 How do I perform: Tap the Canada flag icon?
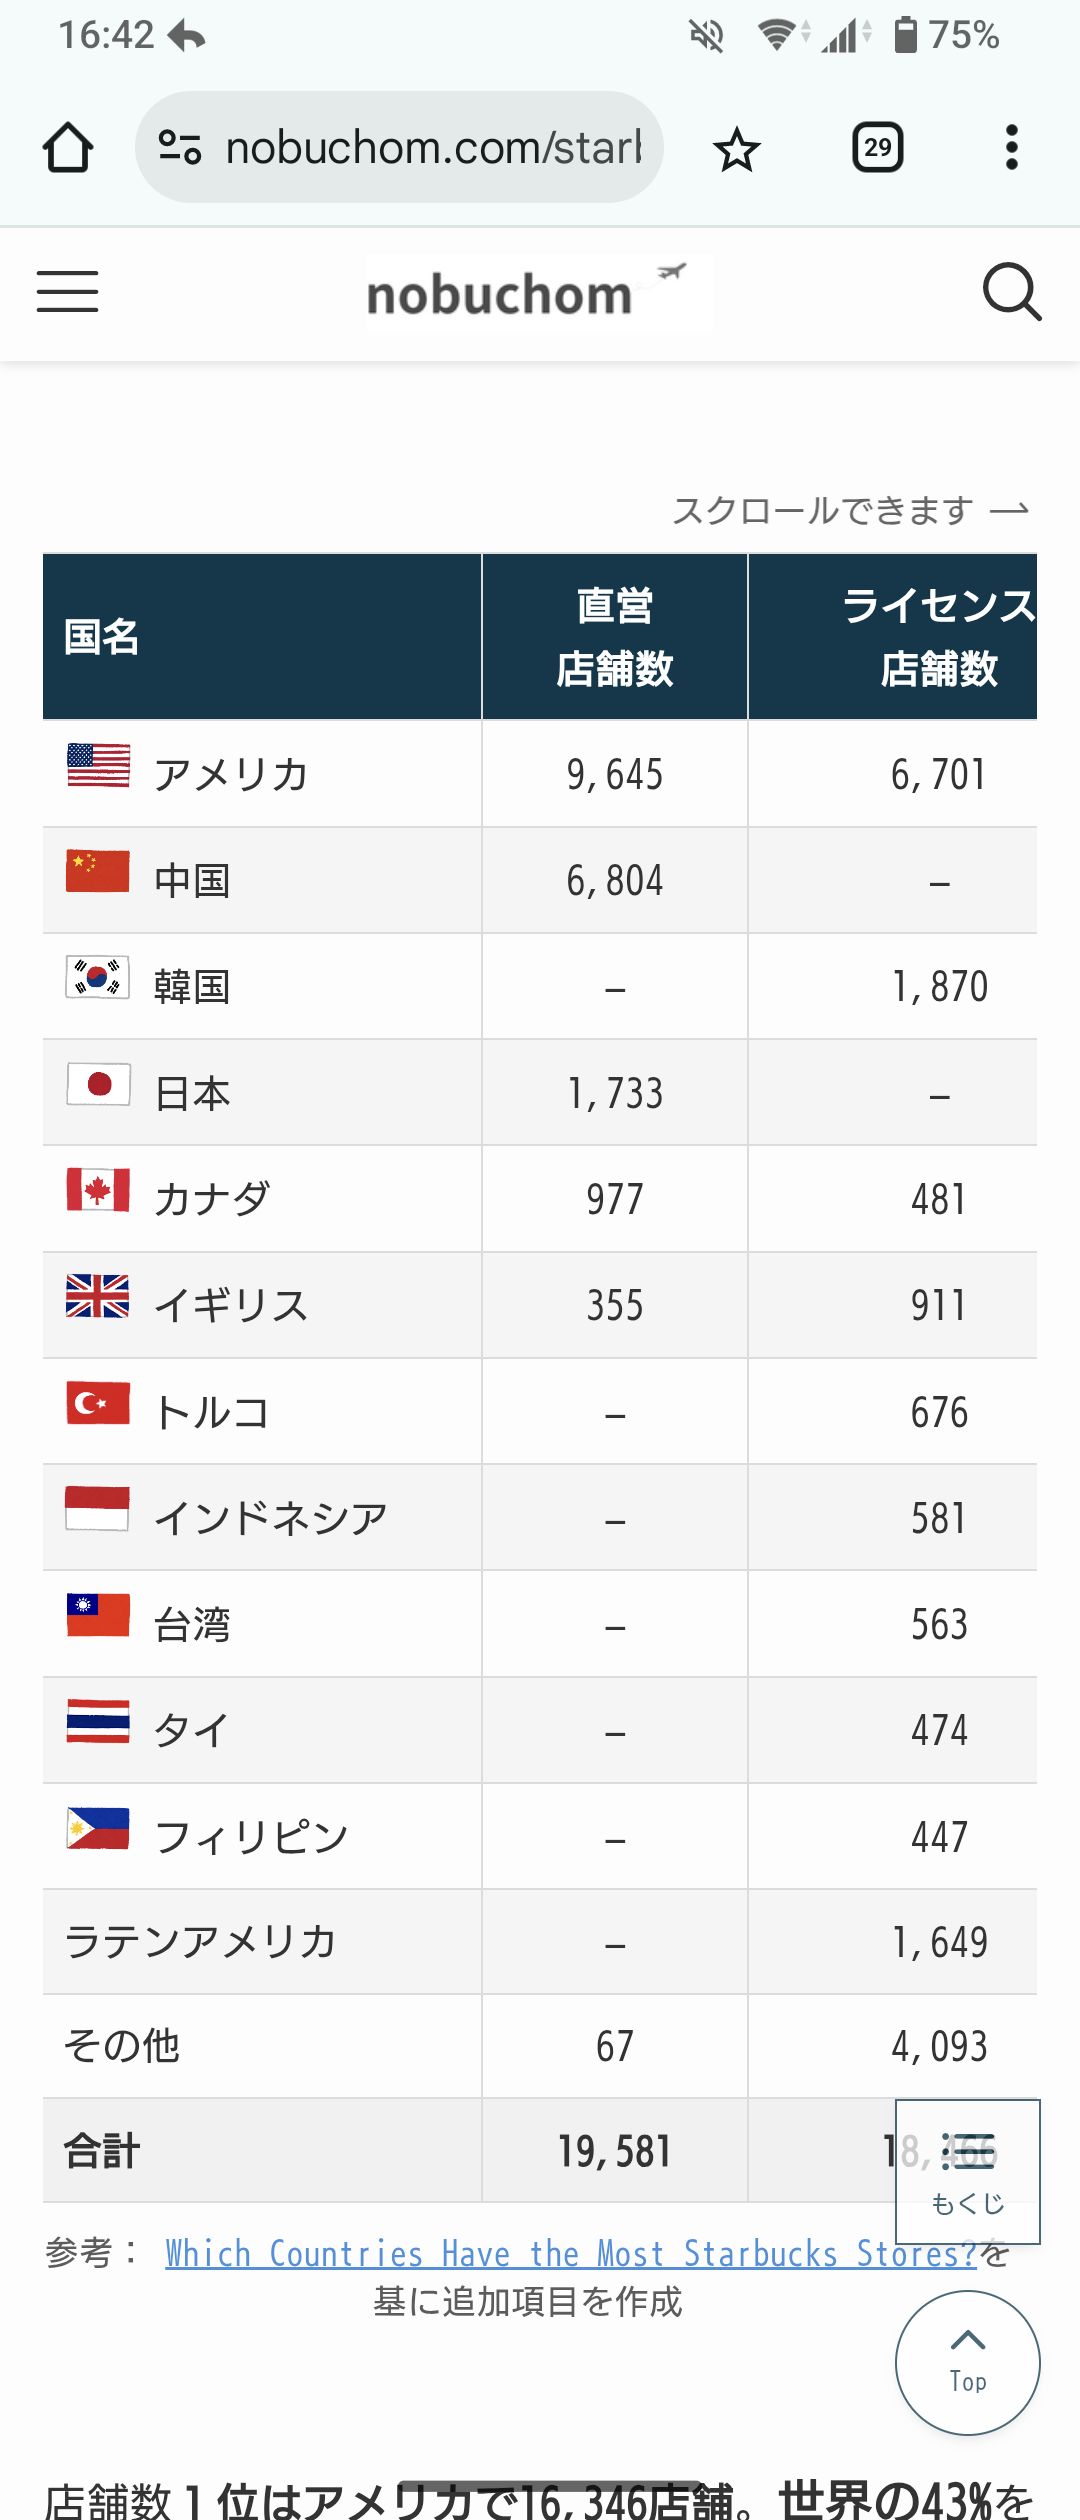(x=98, y=1190)
